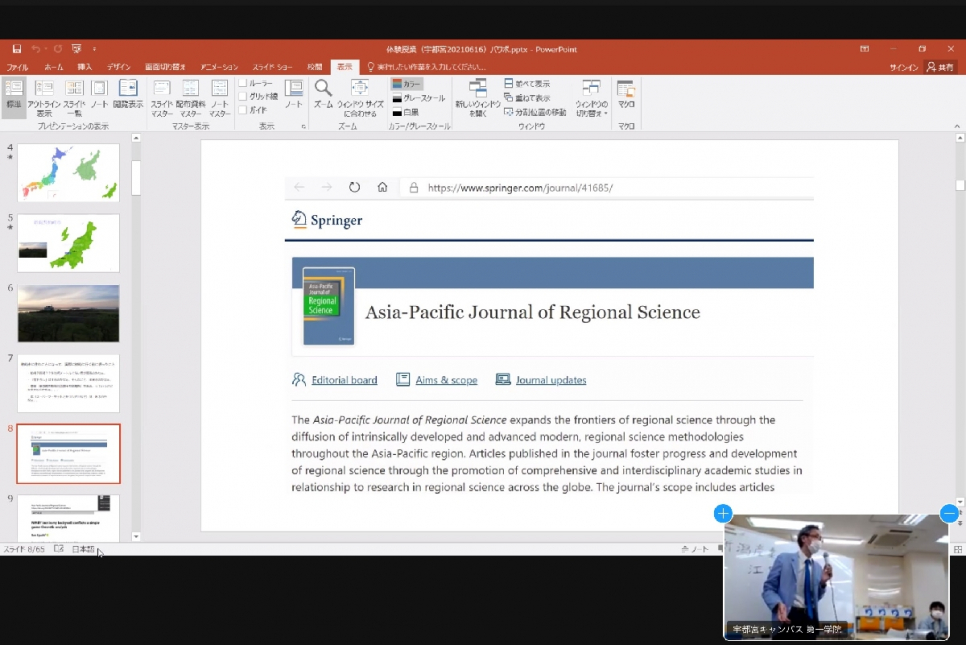The image size is (966, 645).
Task: Click ウィンドウサイズに合わせる (Fit to Window)
Action: 360,97
